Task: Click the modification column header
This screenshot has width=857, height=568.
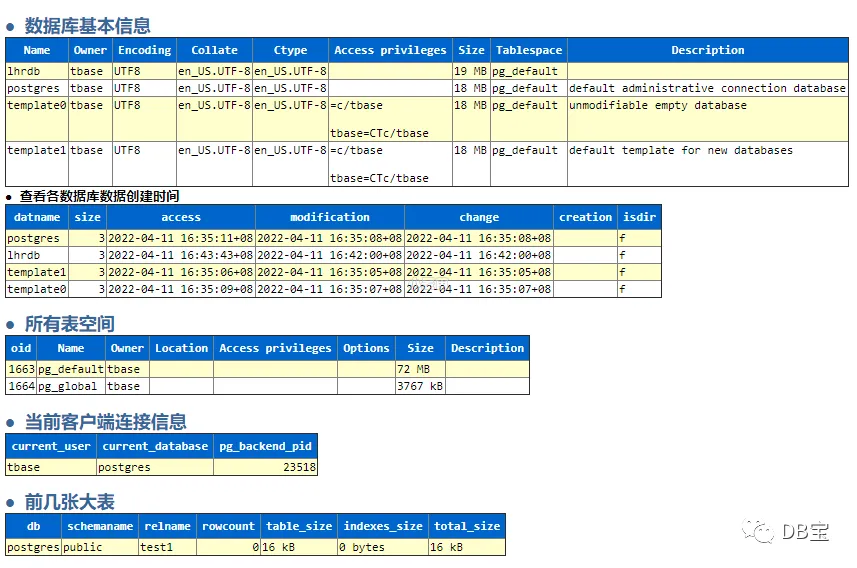Action: point(330,217)
